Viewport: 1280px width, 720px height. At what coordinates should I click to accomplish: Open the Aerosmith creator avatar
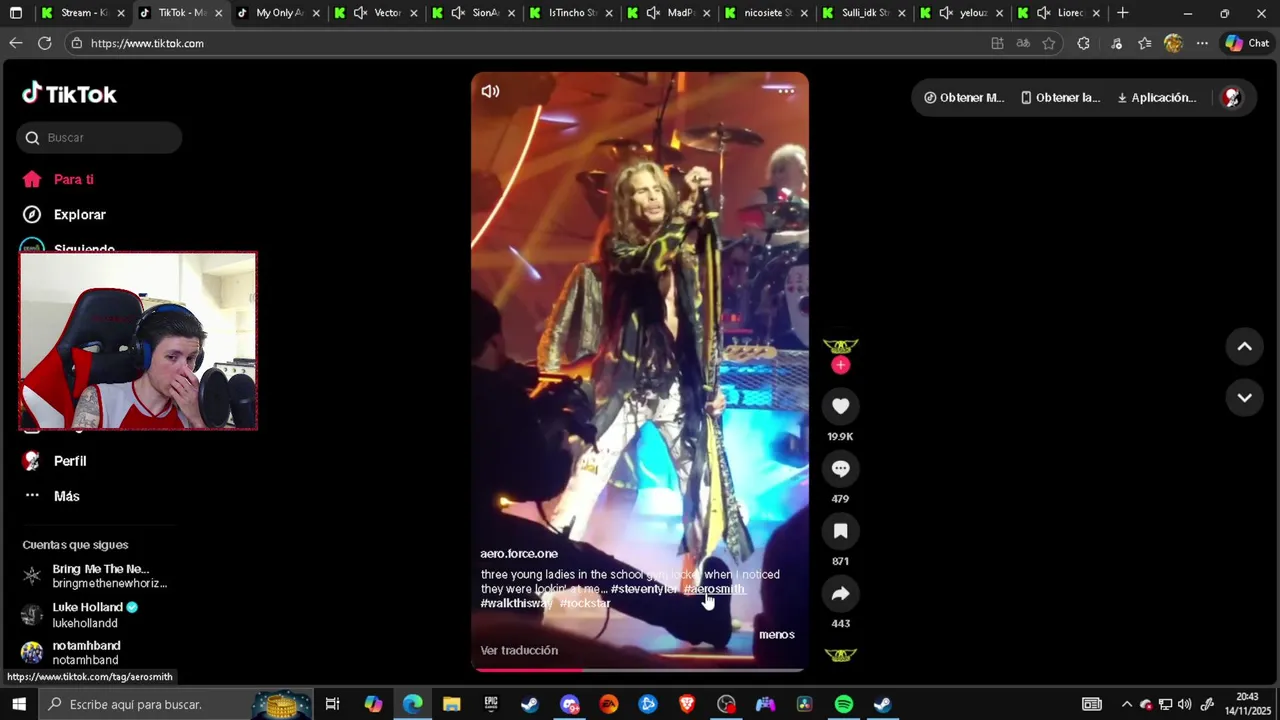tap(840, 346)
